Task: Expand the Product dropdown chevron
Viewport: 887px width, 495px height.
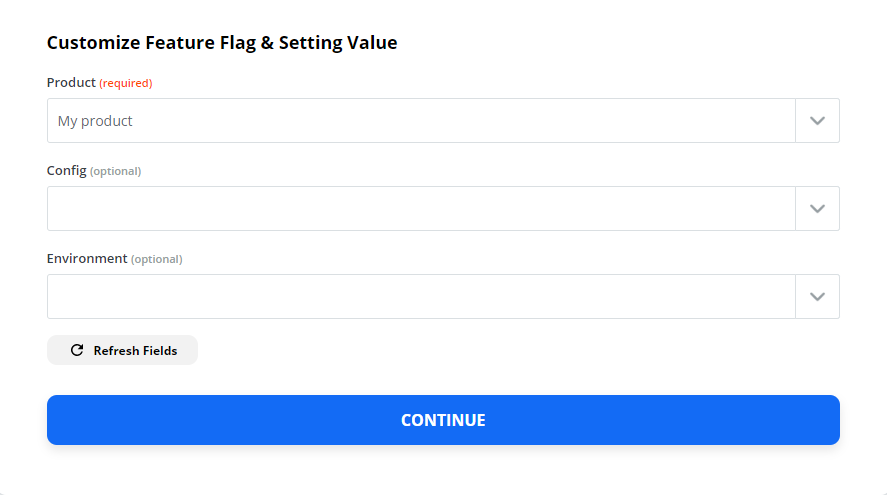Action: [x=817, y=121]
